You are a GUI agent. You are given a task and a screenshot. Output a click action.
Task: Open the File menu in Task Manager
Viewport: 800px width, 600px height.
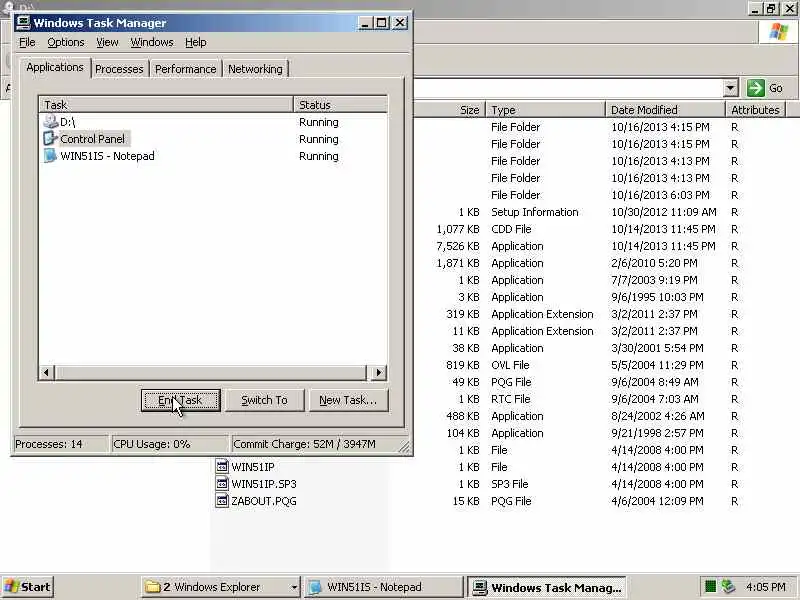(x=27, y=42)
